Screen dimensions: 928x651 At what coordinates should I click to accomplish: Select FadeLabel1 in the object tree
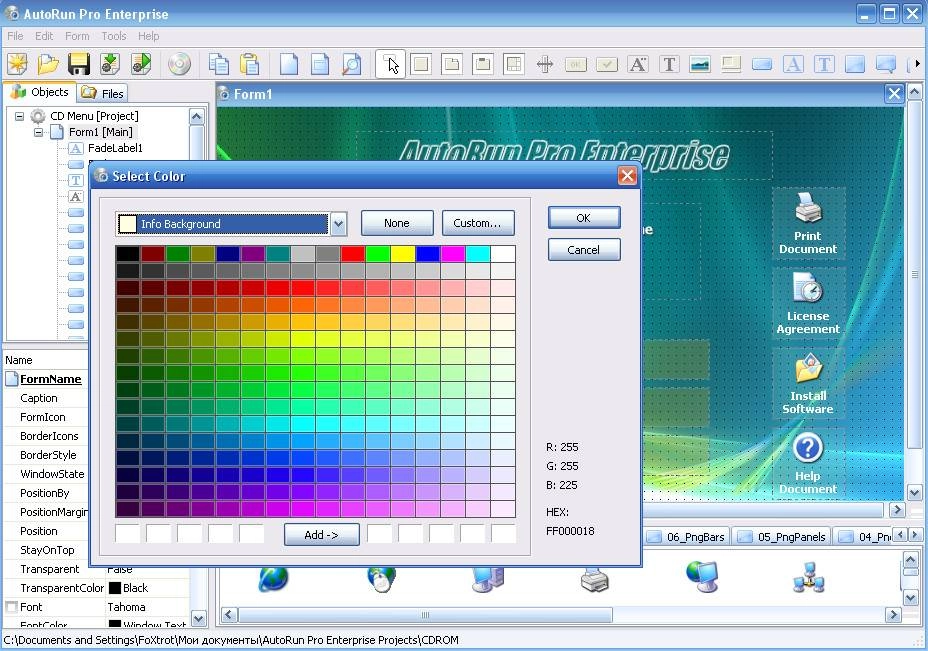pyautogui.click(x=115, y=148)
